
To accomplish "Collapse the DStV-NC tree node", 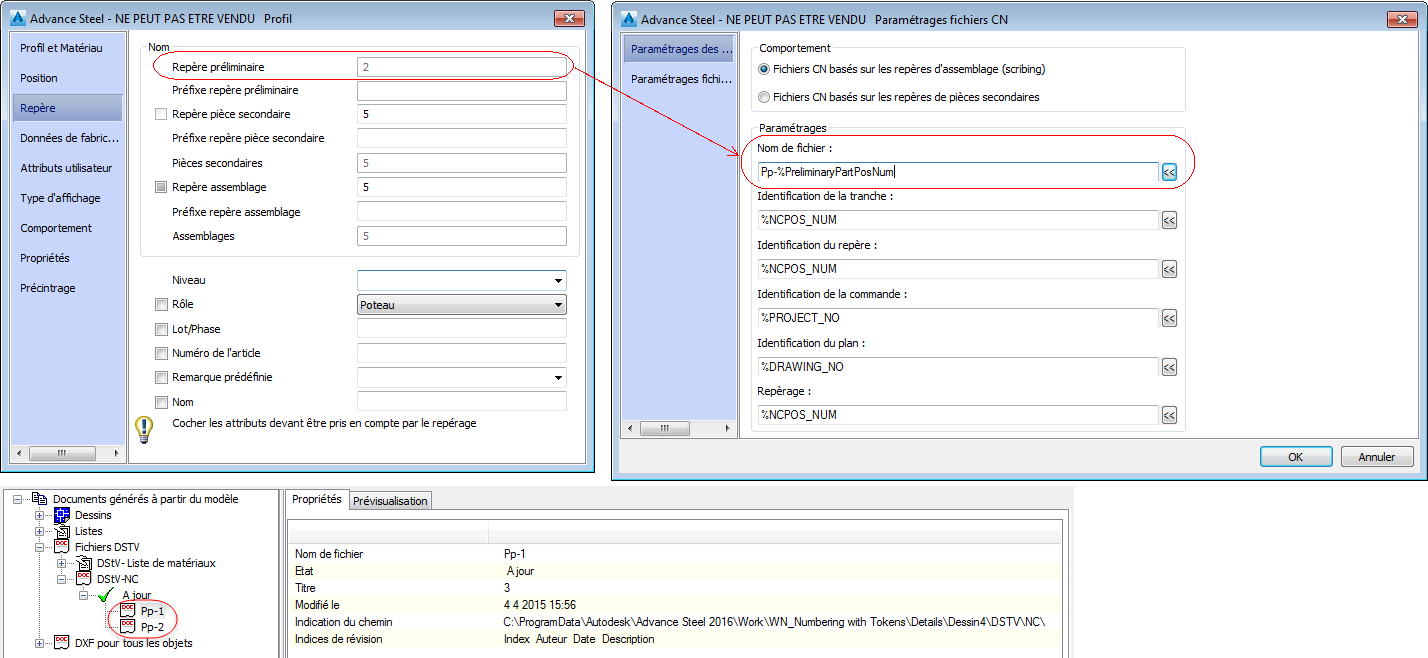I will [62, 579].
